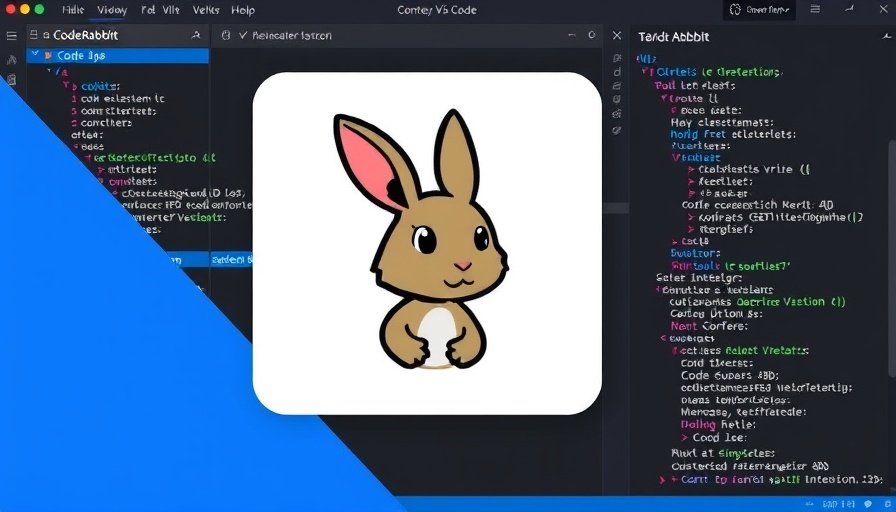The width and height of the screenshot is (896, 512).
Task: Click the chat bubble icon in the status bar
Action: (x=869, y=505)
